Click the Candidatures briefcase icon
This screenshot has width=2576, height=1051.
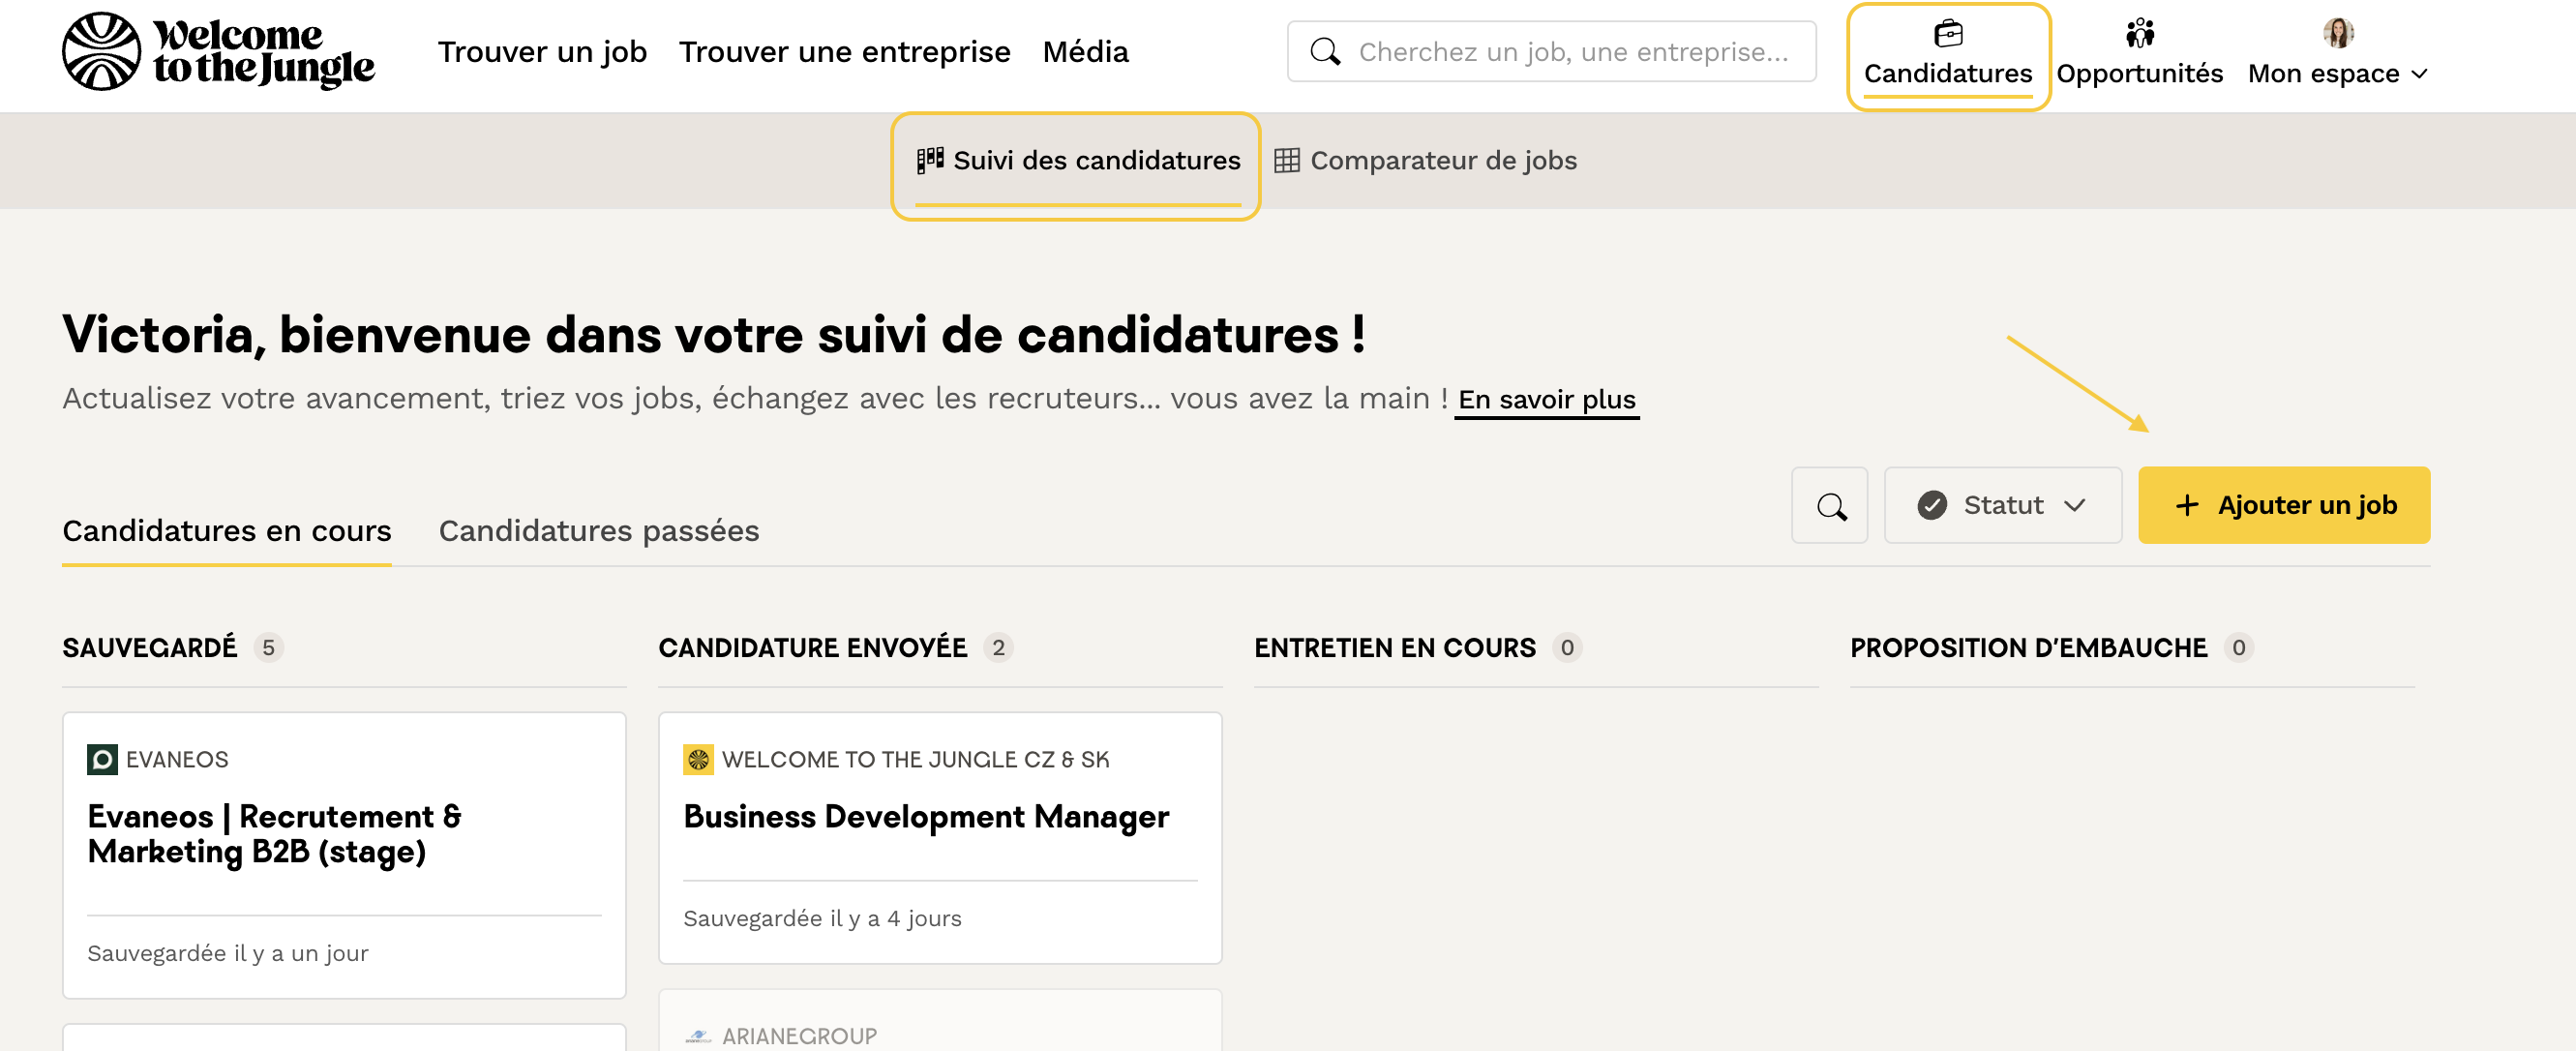(1947, 33)
